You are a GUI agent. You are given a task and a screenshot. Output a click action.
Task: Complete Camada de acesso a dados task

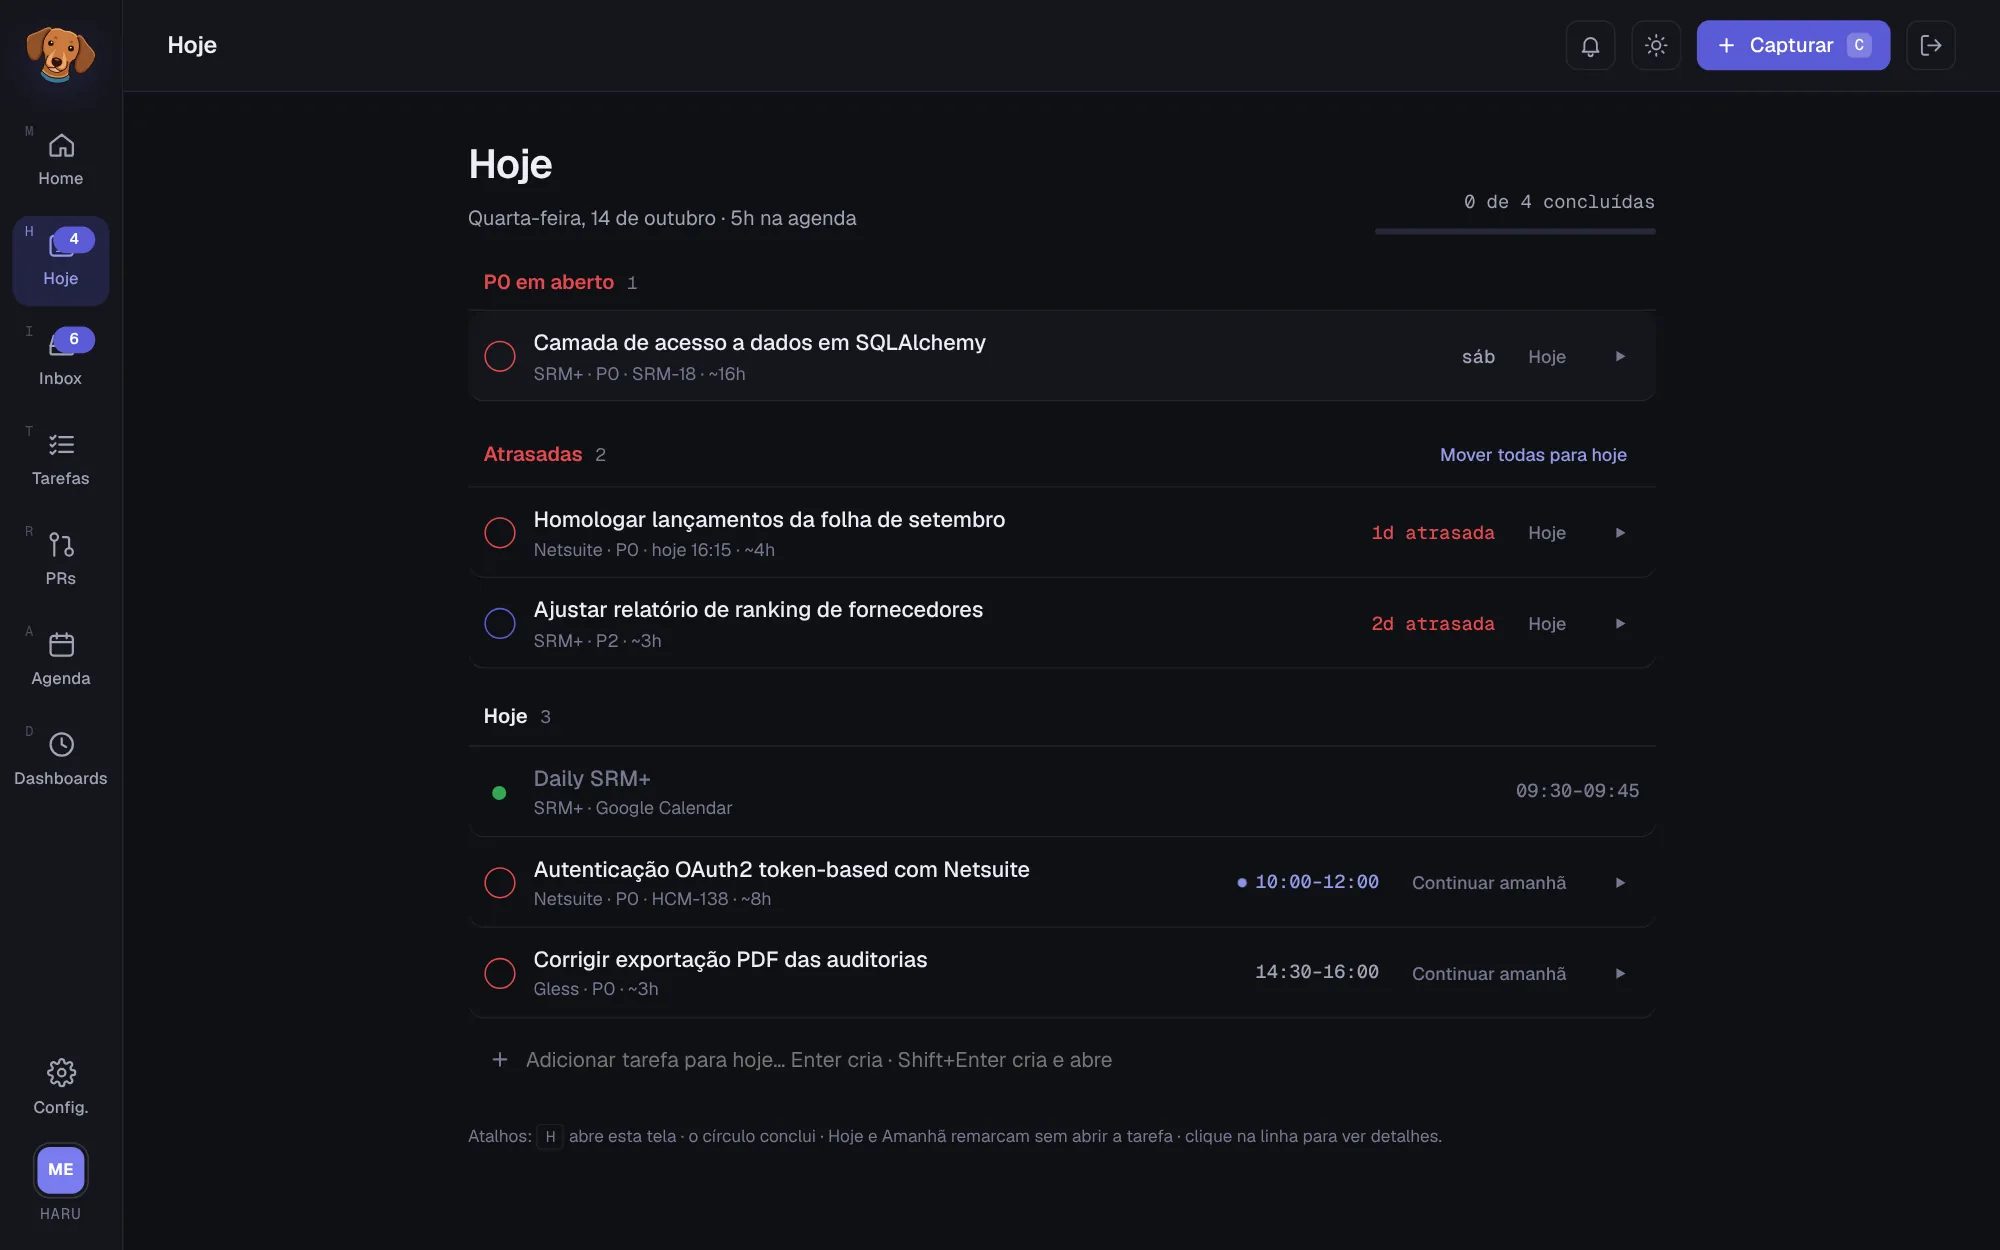(500, 356)
